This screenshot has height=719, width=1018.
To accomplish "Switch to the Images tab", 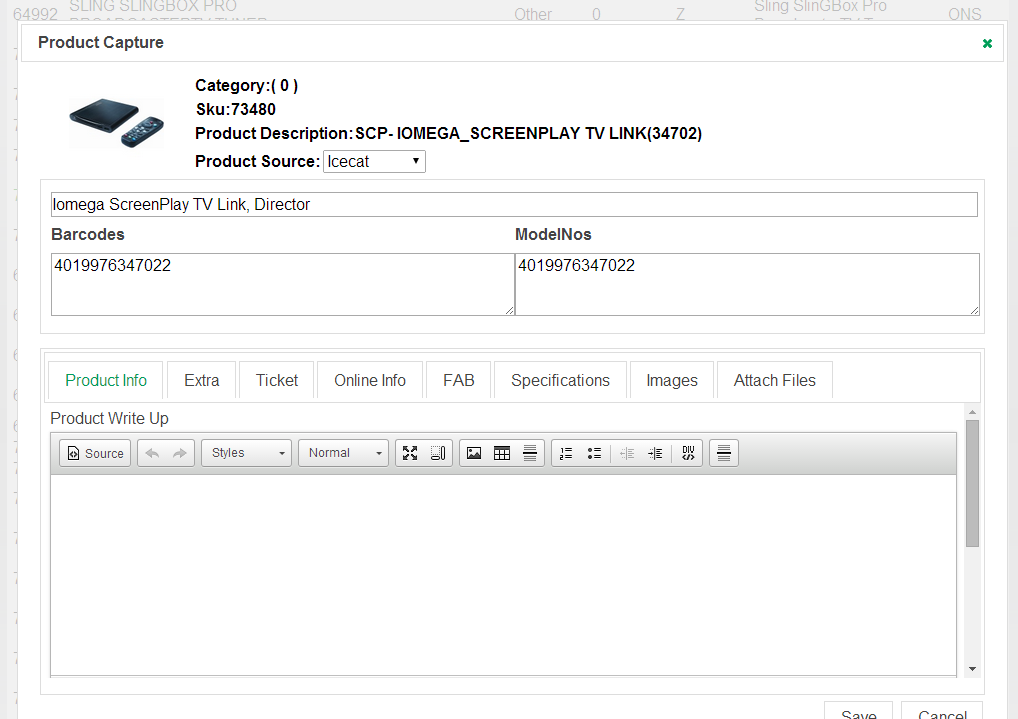I will point(672,381).
